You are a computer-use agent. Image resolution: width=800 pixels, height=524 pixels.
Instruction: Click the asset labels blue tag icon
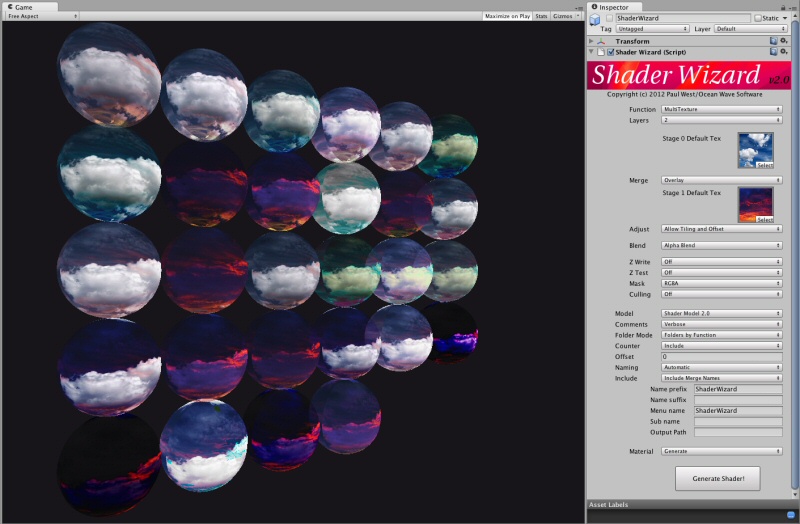click(x=791, y=514)
